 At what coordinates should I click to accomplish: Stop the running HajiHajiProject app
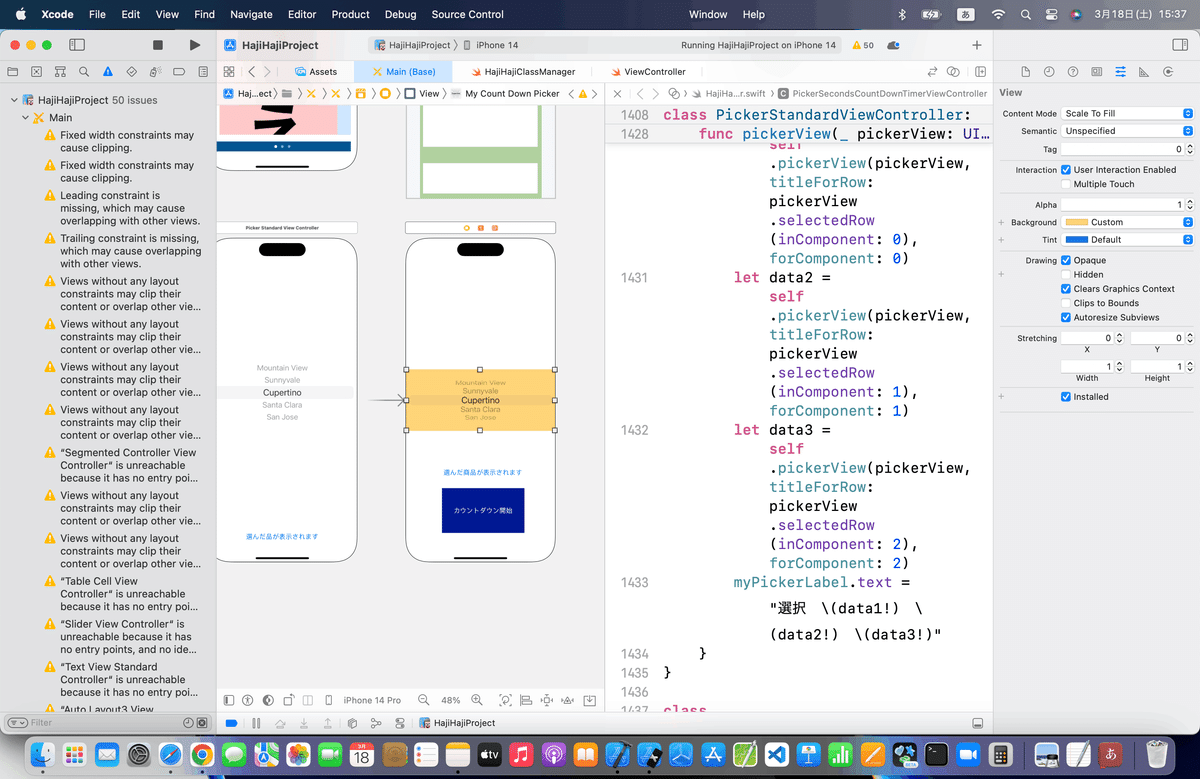point(158,45)
